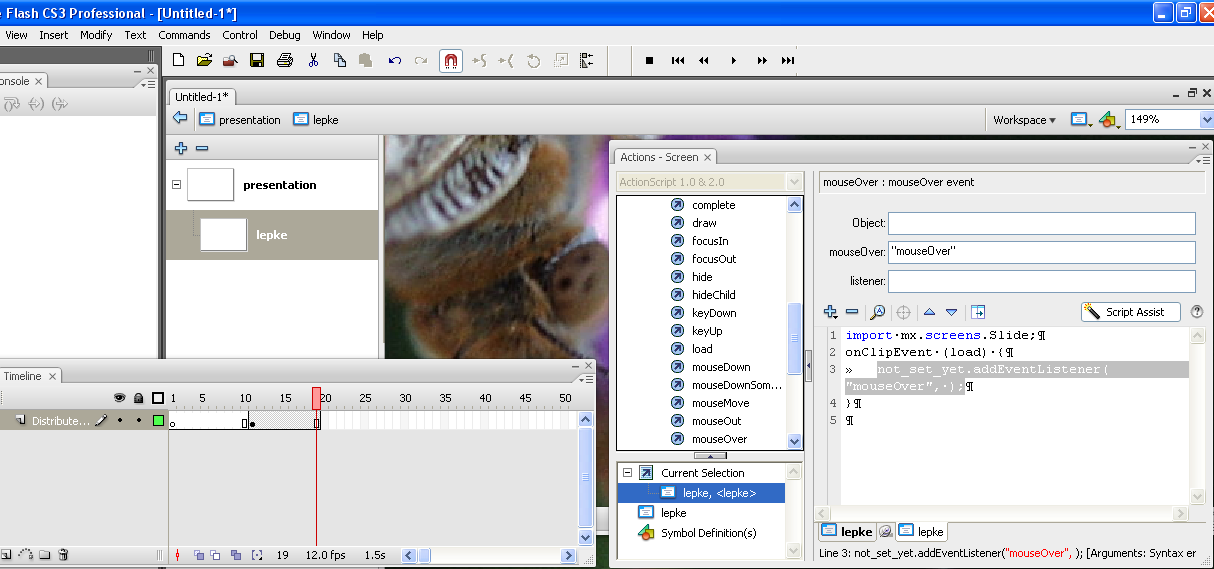Add a screen with the plus icon
This screenshot has height=569, width=1214.
[x=181, y=148]
